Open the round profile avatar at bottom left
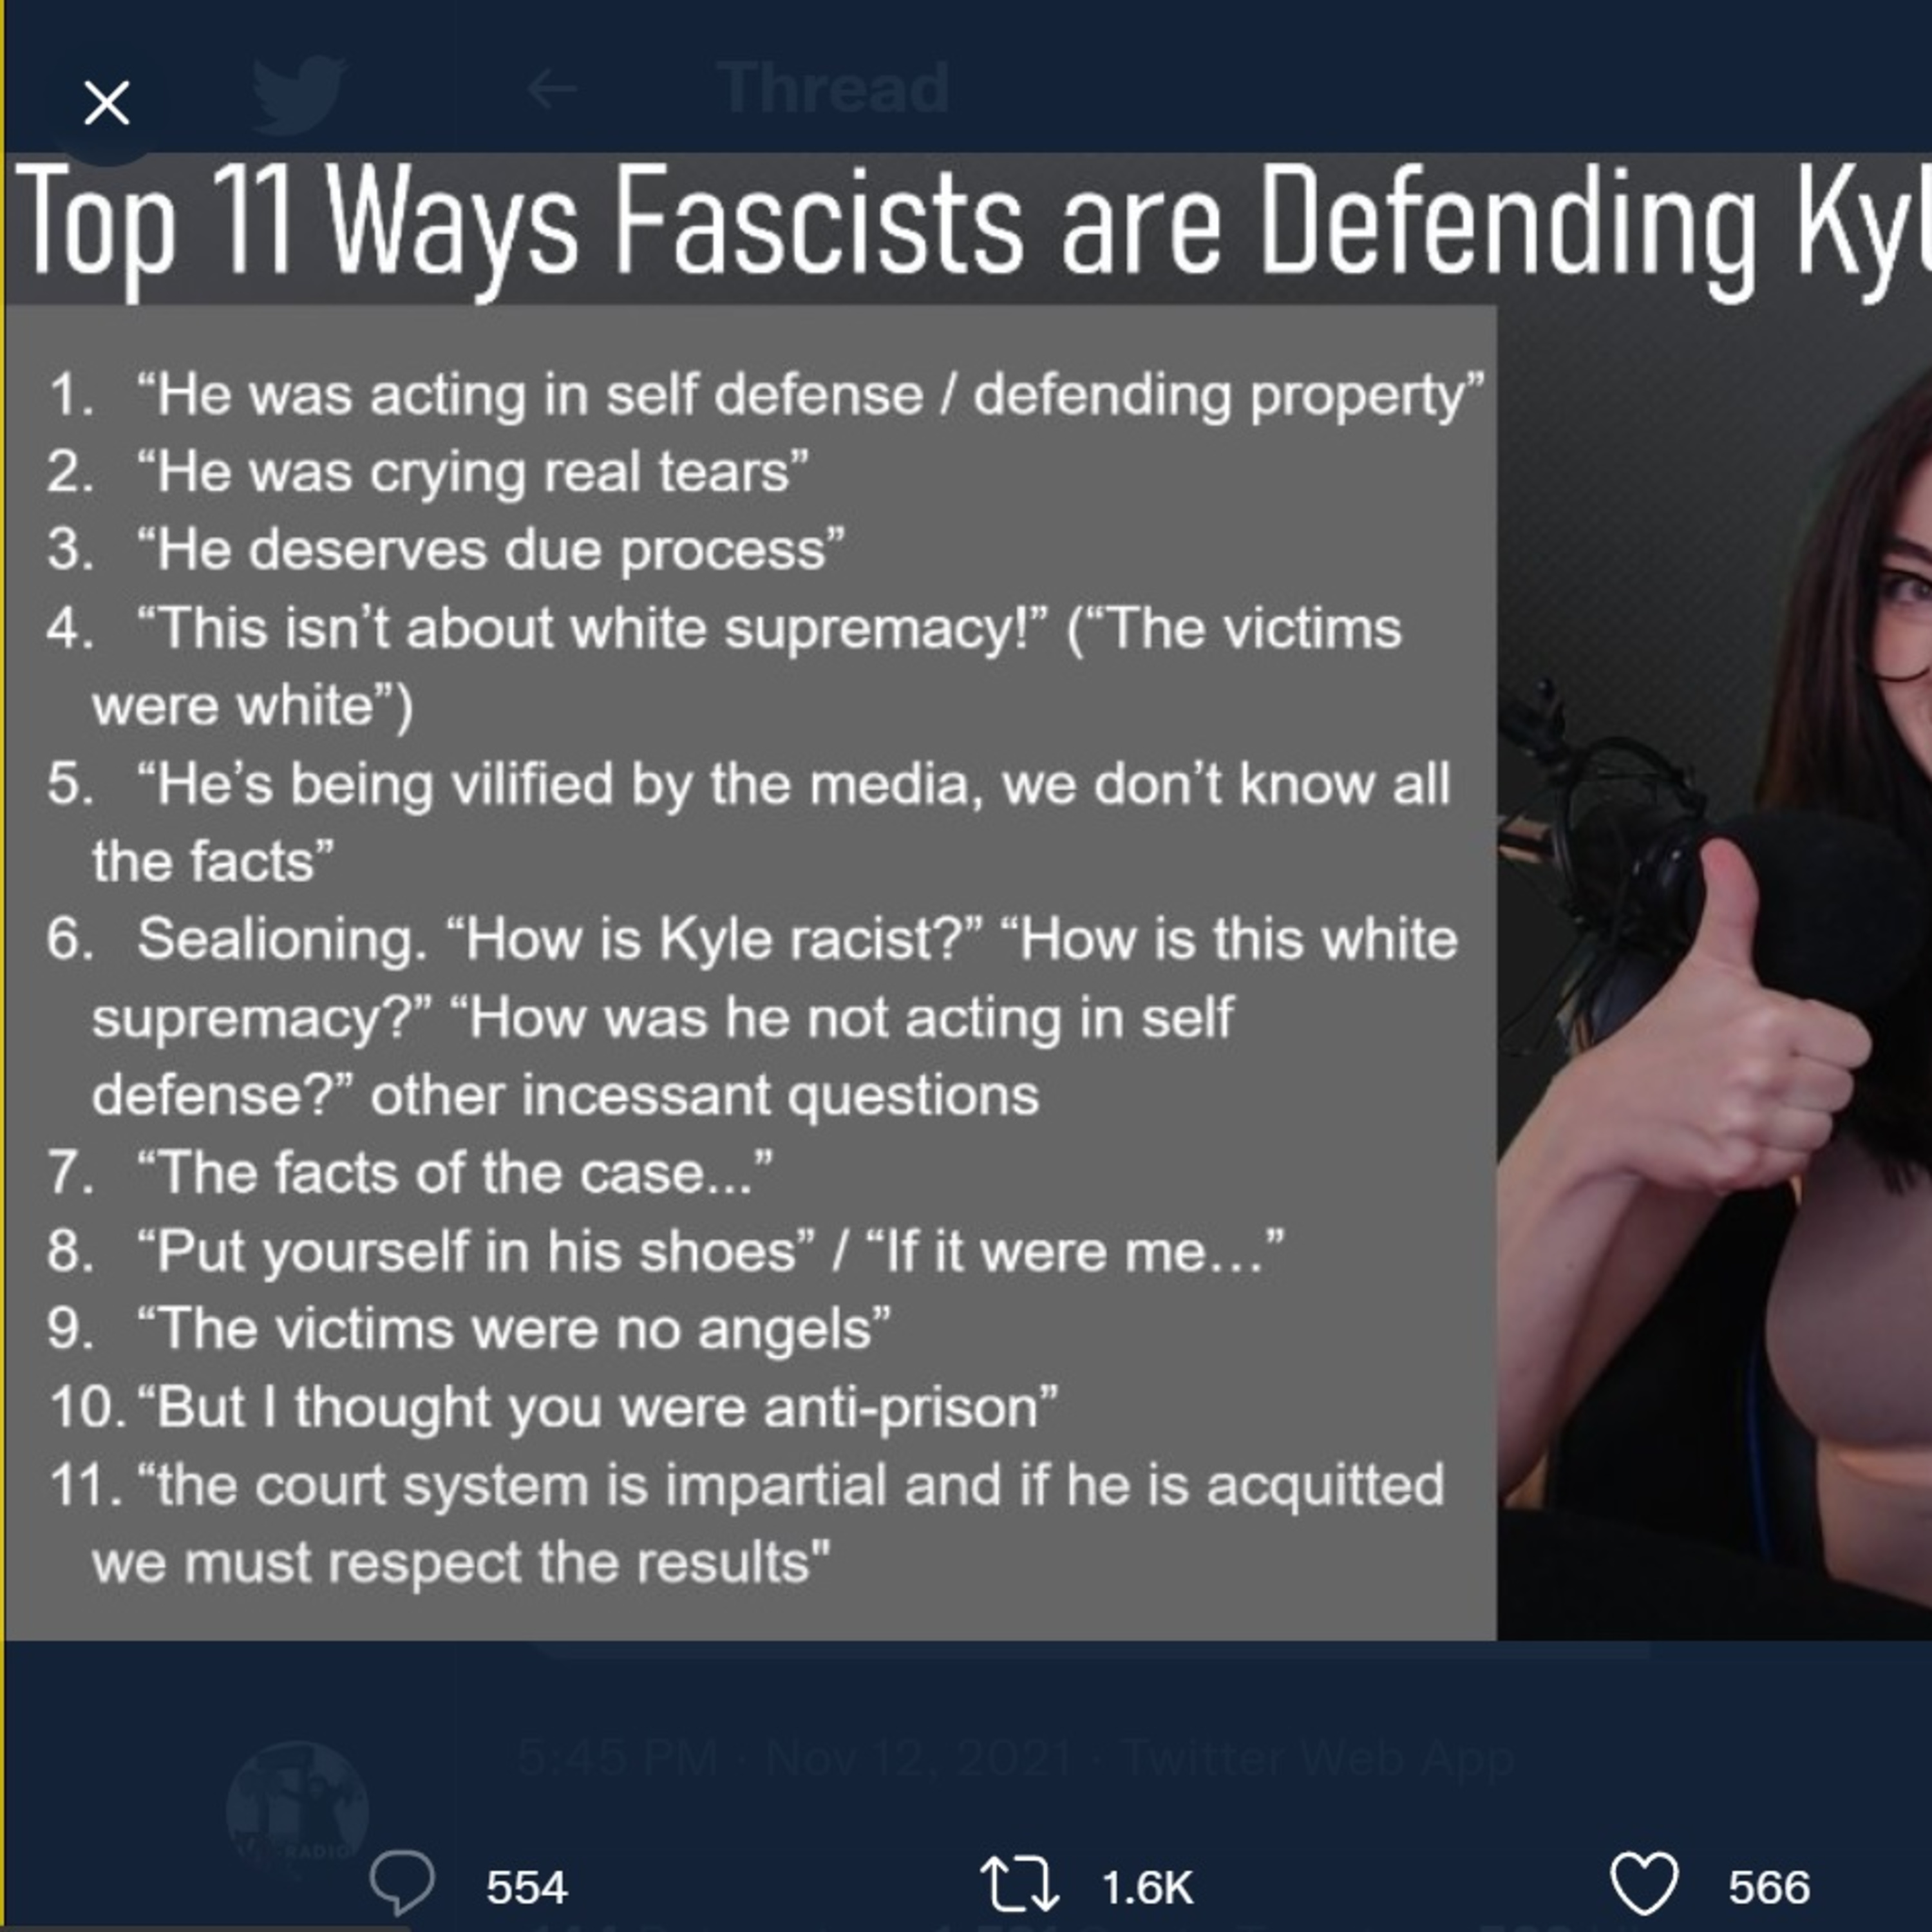This screenshot has width=1932, height=1932. point(297,1811)
